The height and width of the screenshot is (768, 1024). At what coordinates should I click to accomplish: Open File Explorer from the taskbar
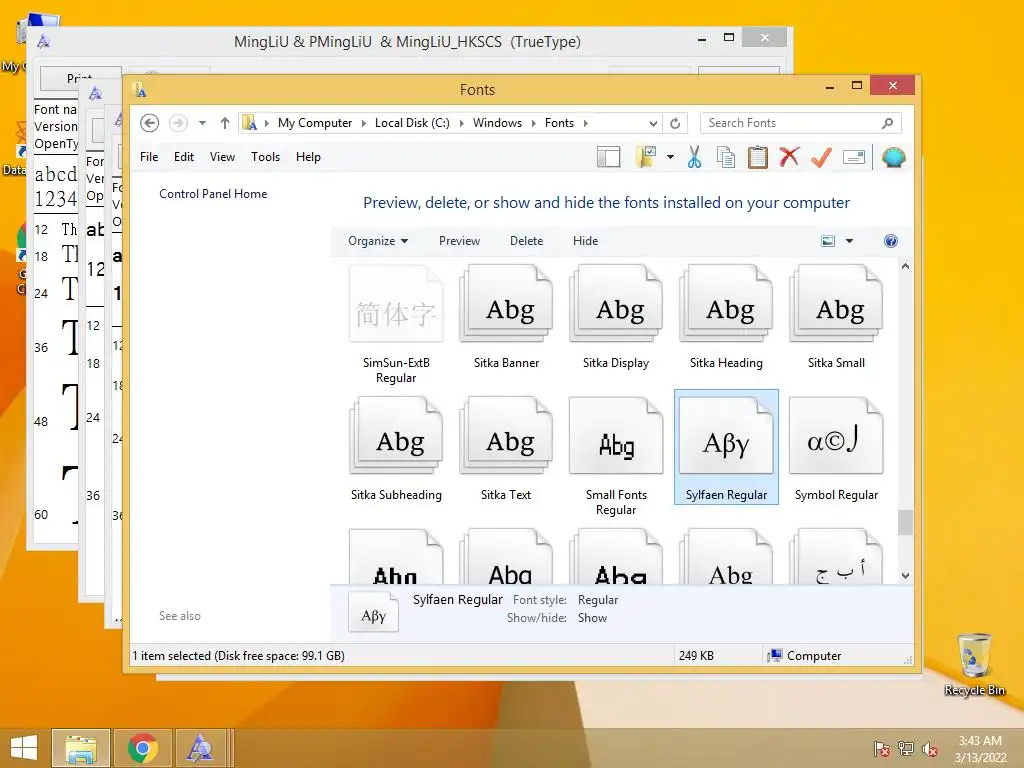[x=81, y=748]
